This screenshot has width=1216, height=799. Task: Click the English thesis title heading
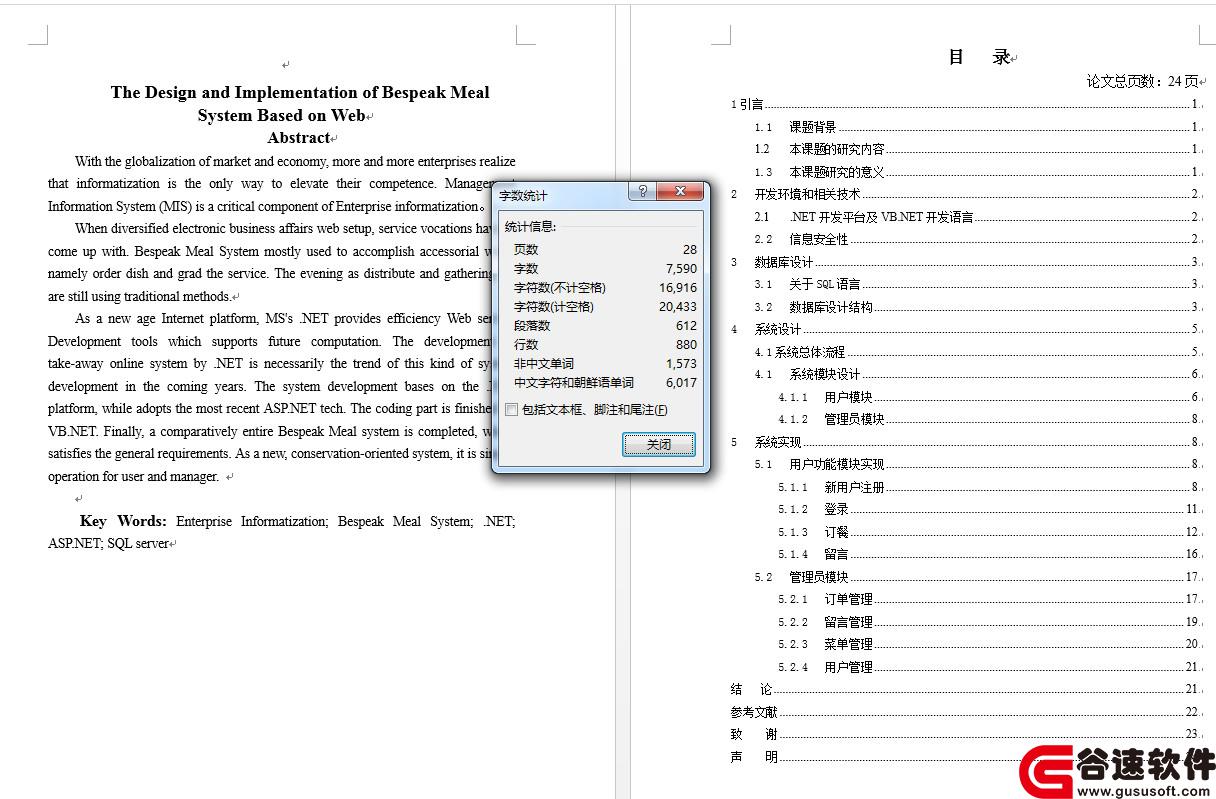300,103
